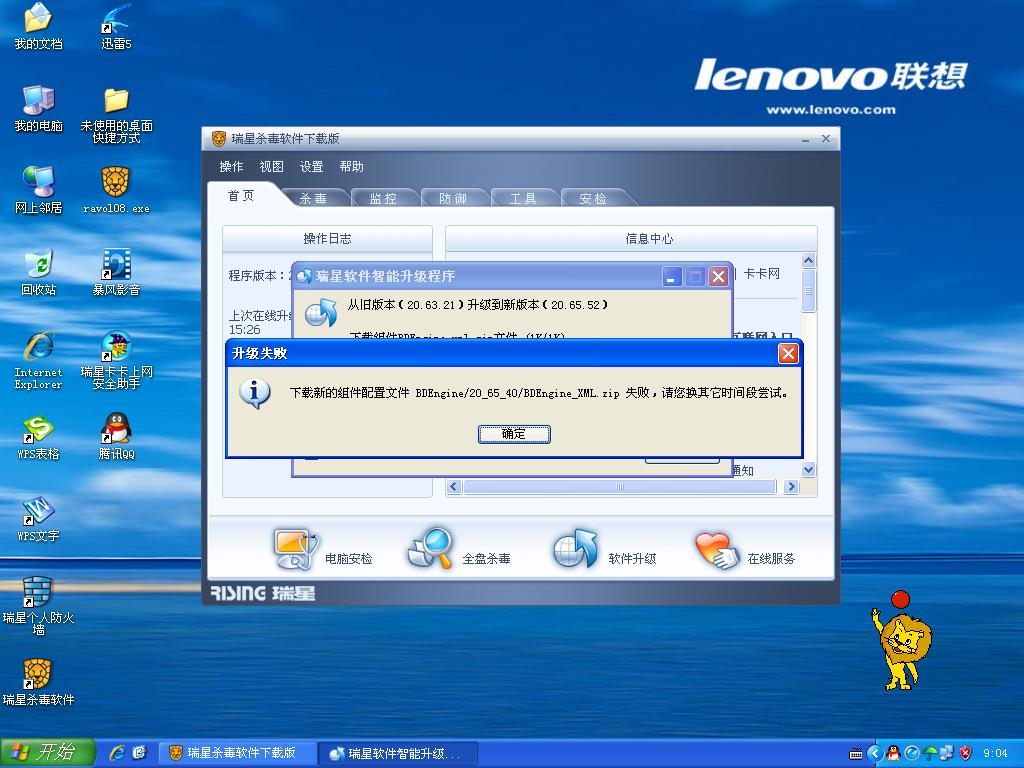Click the 电脑安检 computer checkup icon
The height and width of the screenshot is (768, 1024).
[x=296, y=550]
